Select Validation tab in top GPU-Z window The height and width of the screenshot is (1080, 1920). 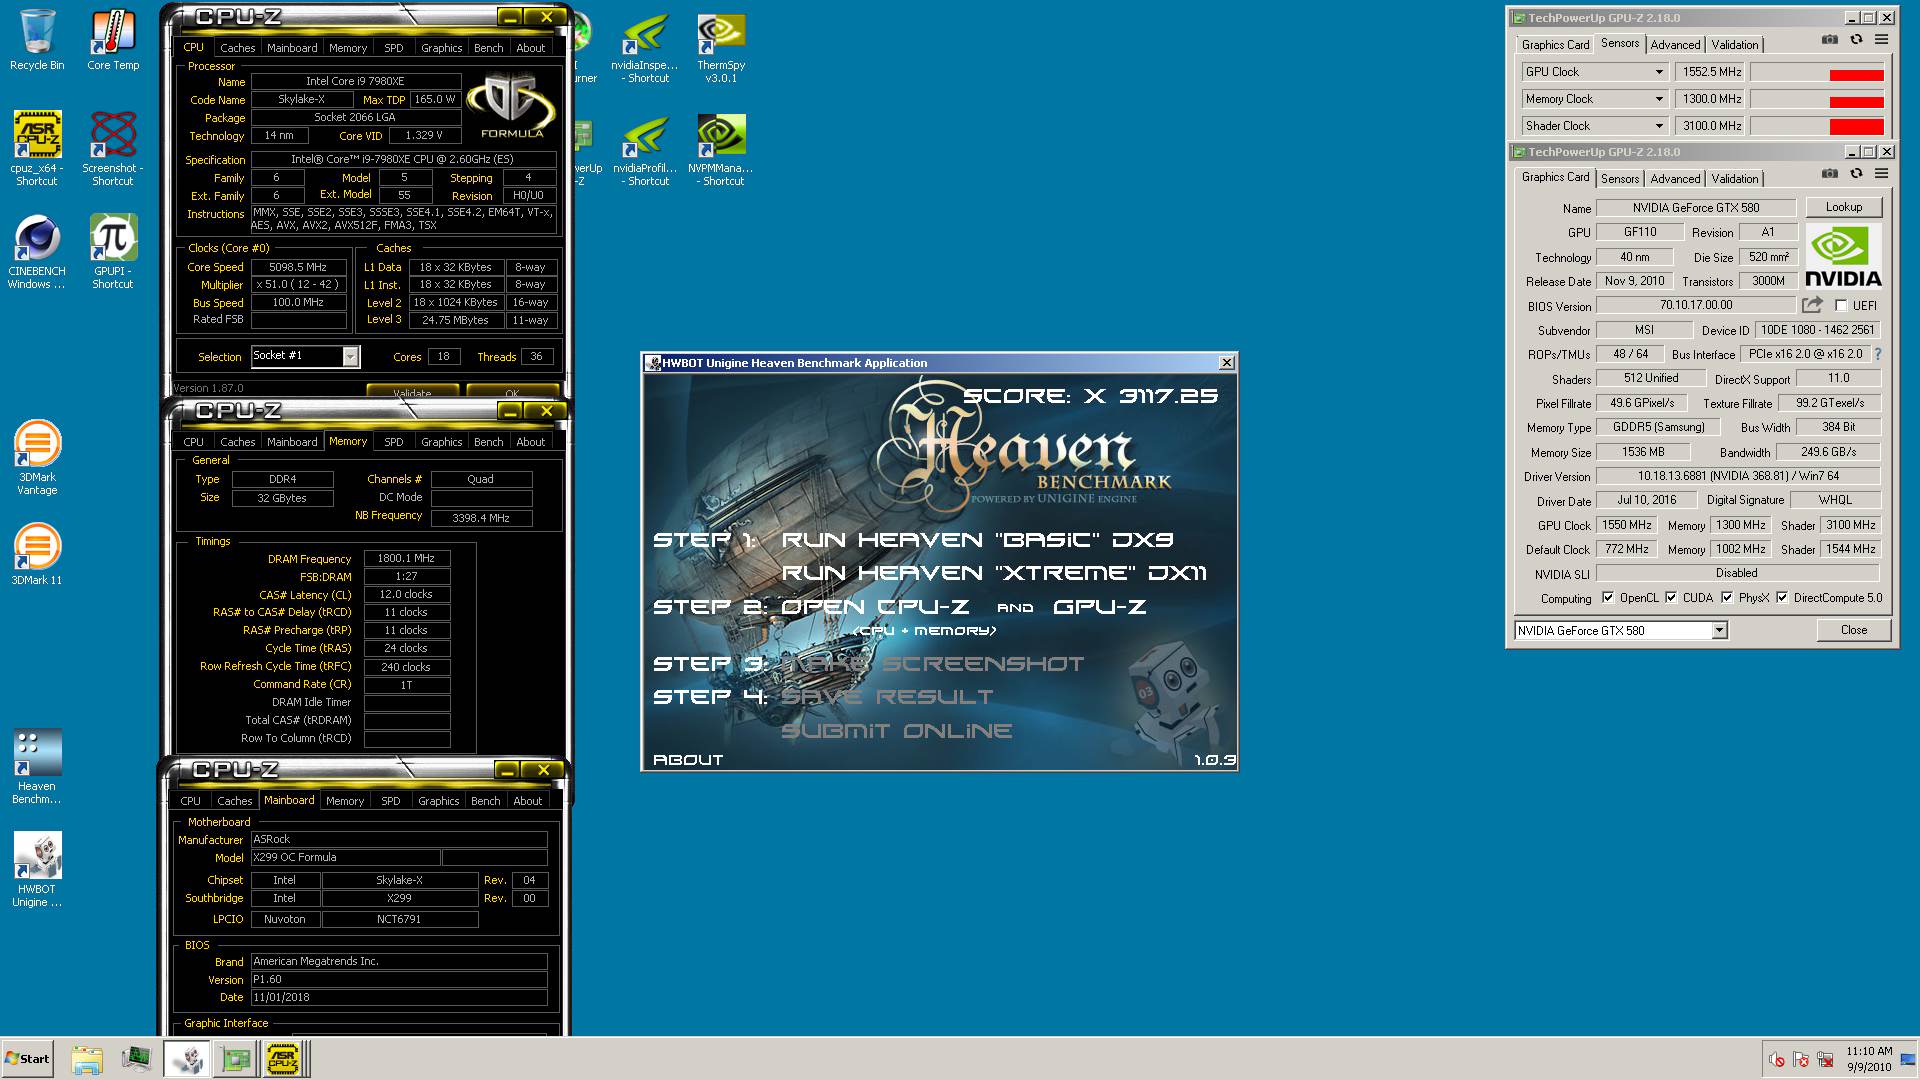pos(1734,45)
